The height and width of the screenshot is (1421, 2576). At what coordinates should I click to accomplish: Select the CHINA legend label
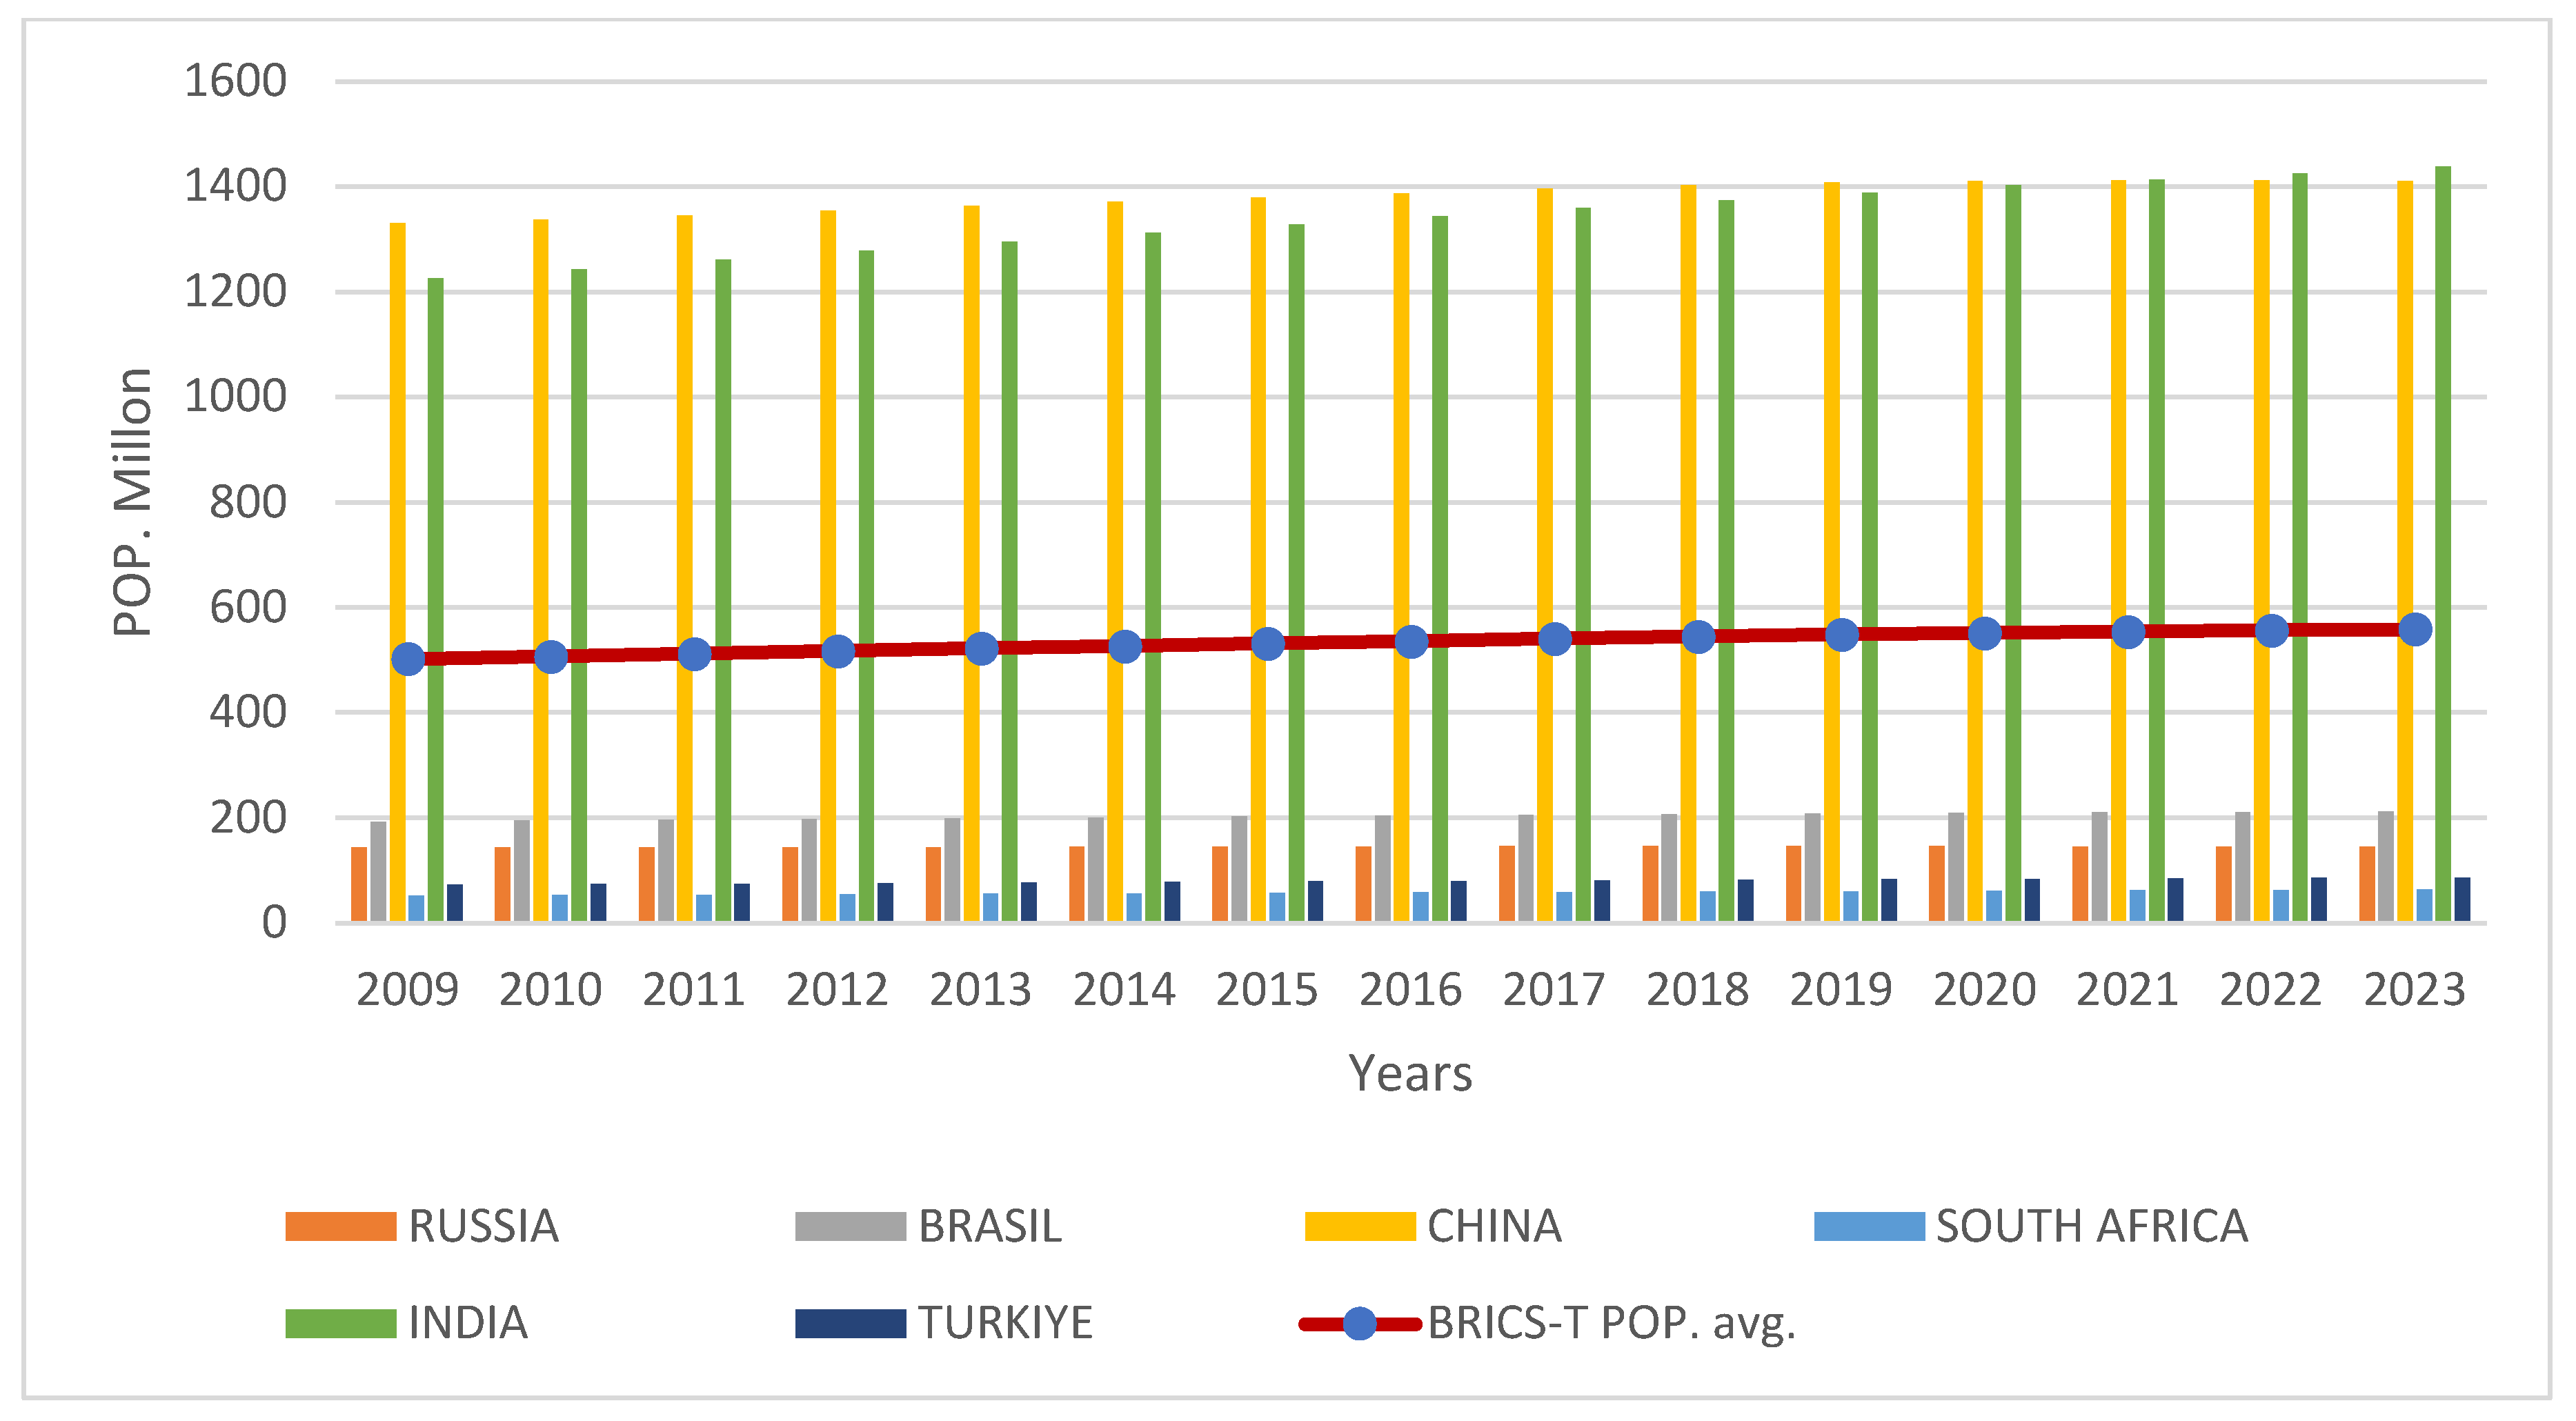(x=1494, y=1226)
